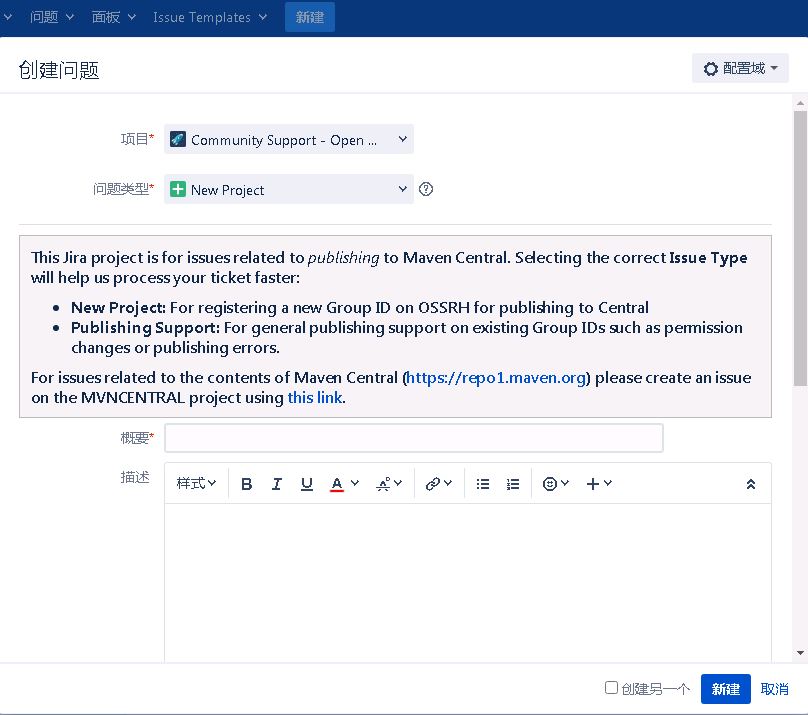Insert a bulleted list

(483, 484)
